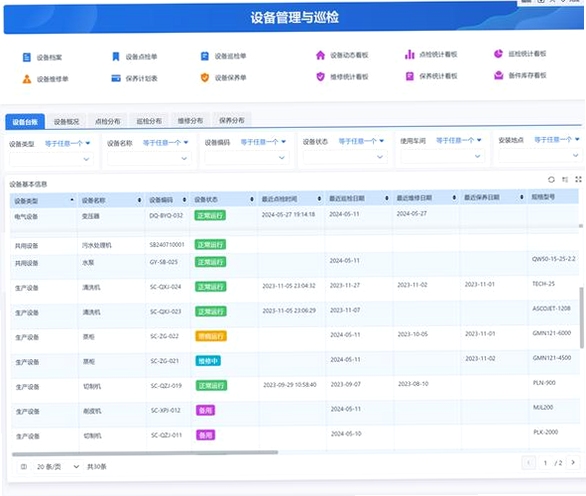Sort by 设备类型 column sort icon
This screenshot has width=586, height=496.
click(x=72, y=200)
